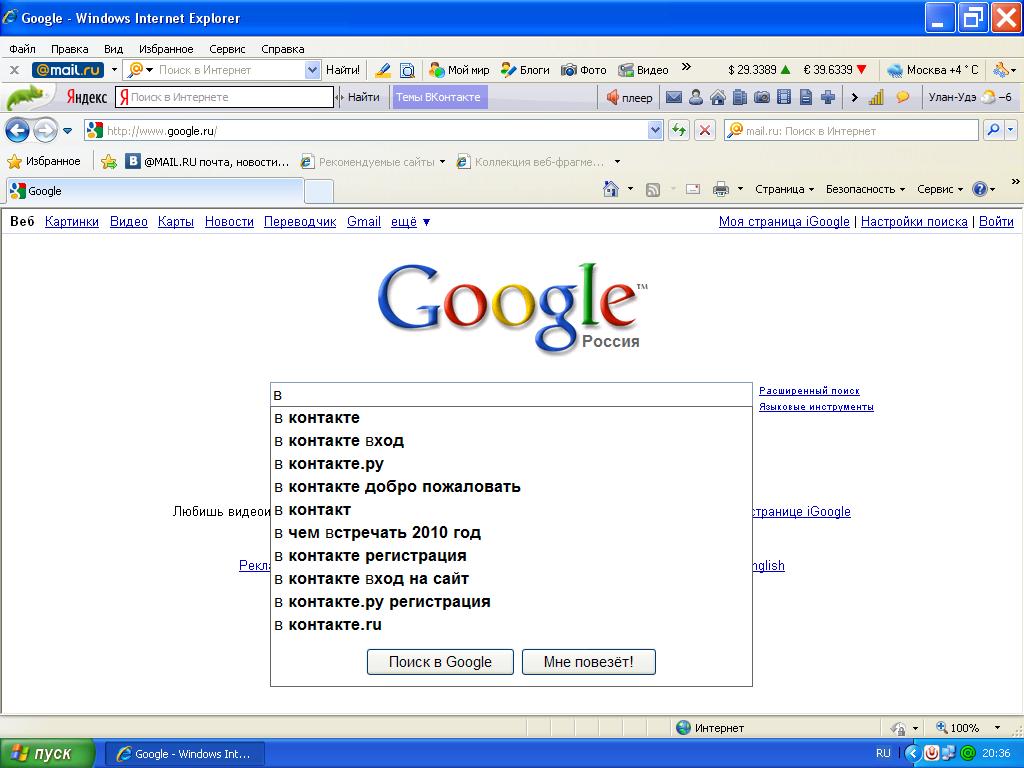
Task: Choose suggestion в чем встречать 2010 год
Action: (x=511, y=533)
